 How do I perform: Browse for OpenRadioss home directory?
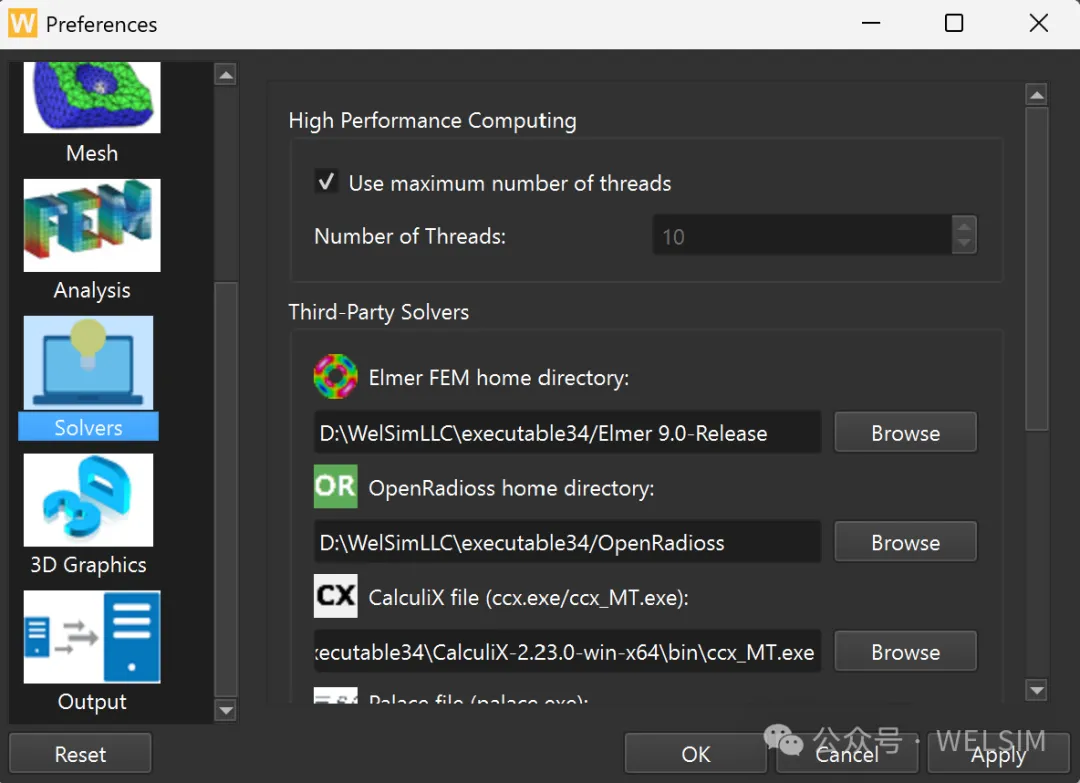pos(905,542)
